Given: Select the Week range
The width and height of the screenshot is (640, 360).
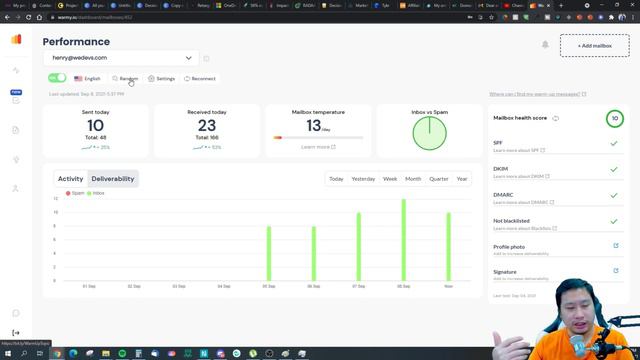Looking at the screenshot, I should pyautogui.click(x=390, y=179).
